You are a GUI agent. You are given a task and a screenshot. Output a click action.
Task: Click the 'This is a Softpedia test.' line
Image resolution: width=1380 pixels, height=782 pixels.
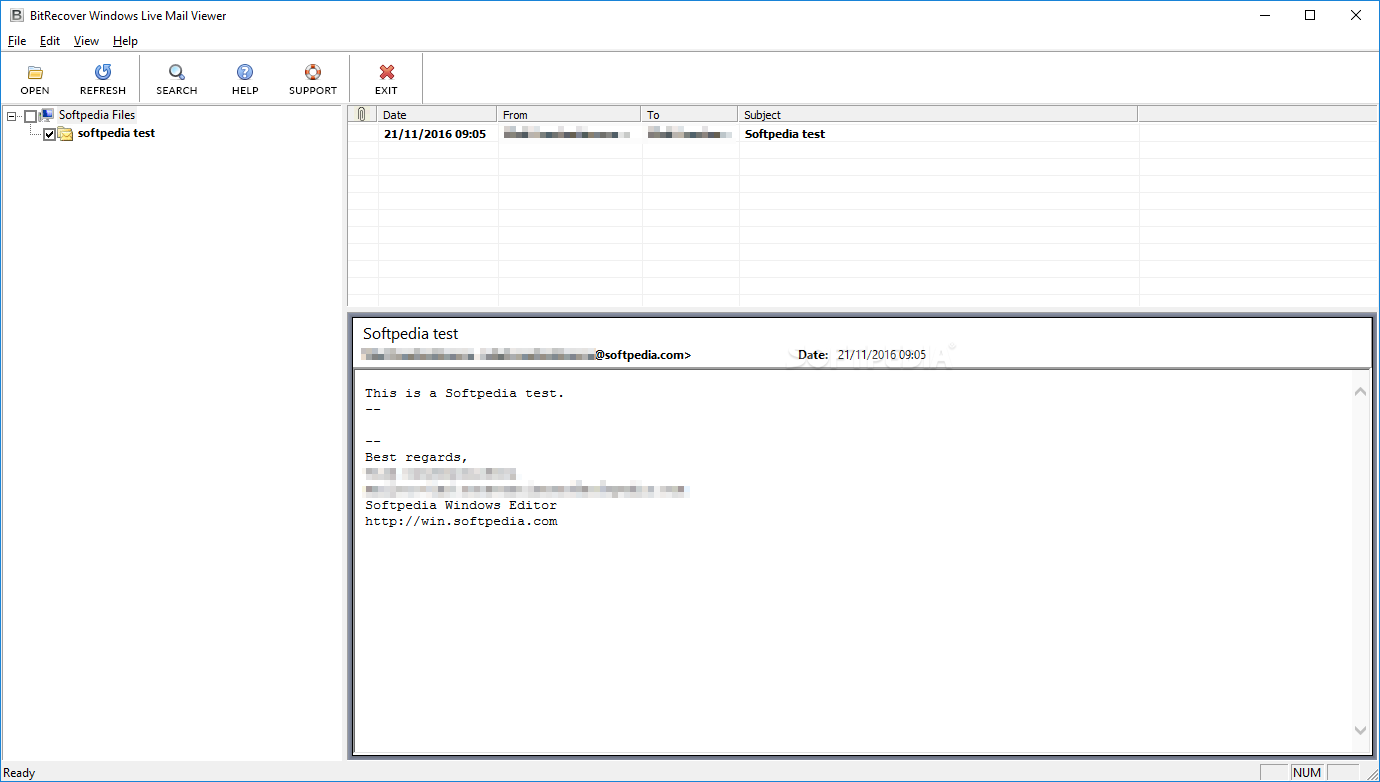(465, 393)
